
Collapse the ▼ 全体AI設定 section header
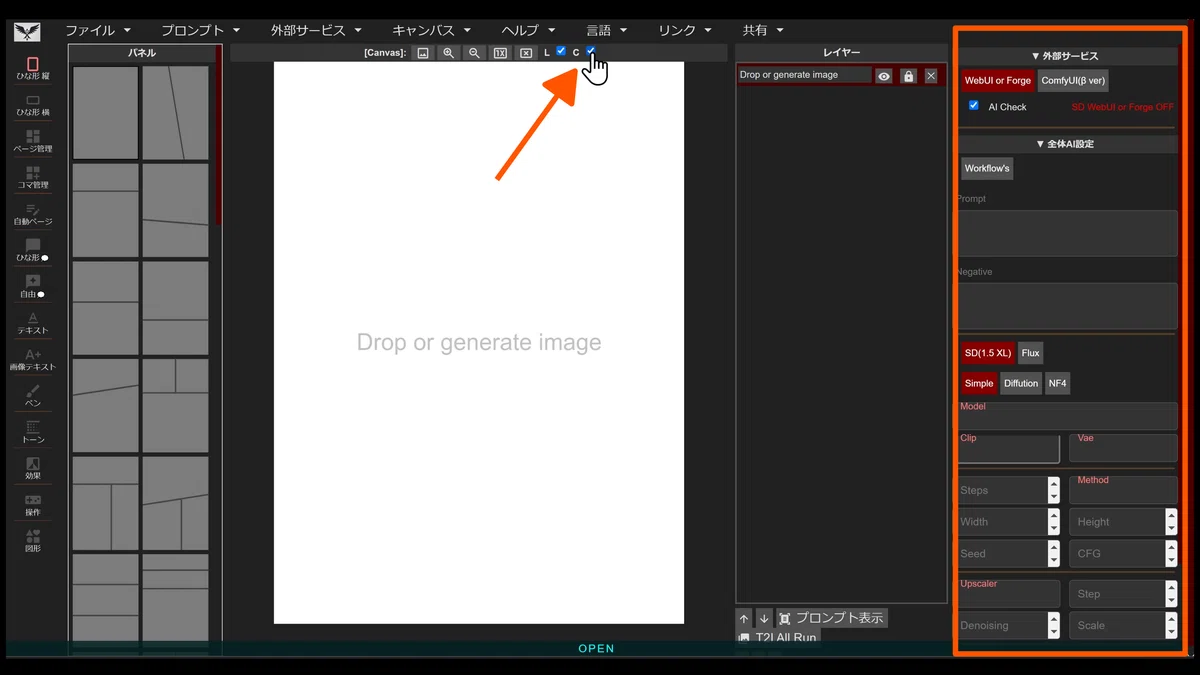tap(1065, 144)
